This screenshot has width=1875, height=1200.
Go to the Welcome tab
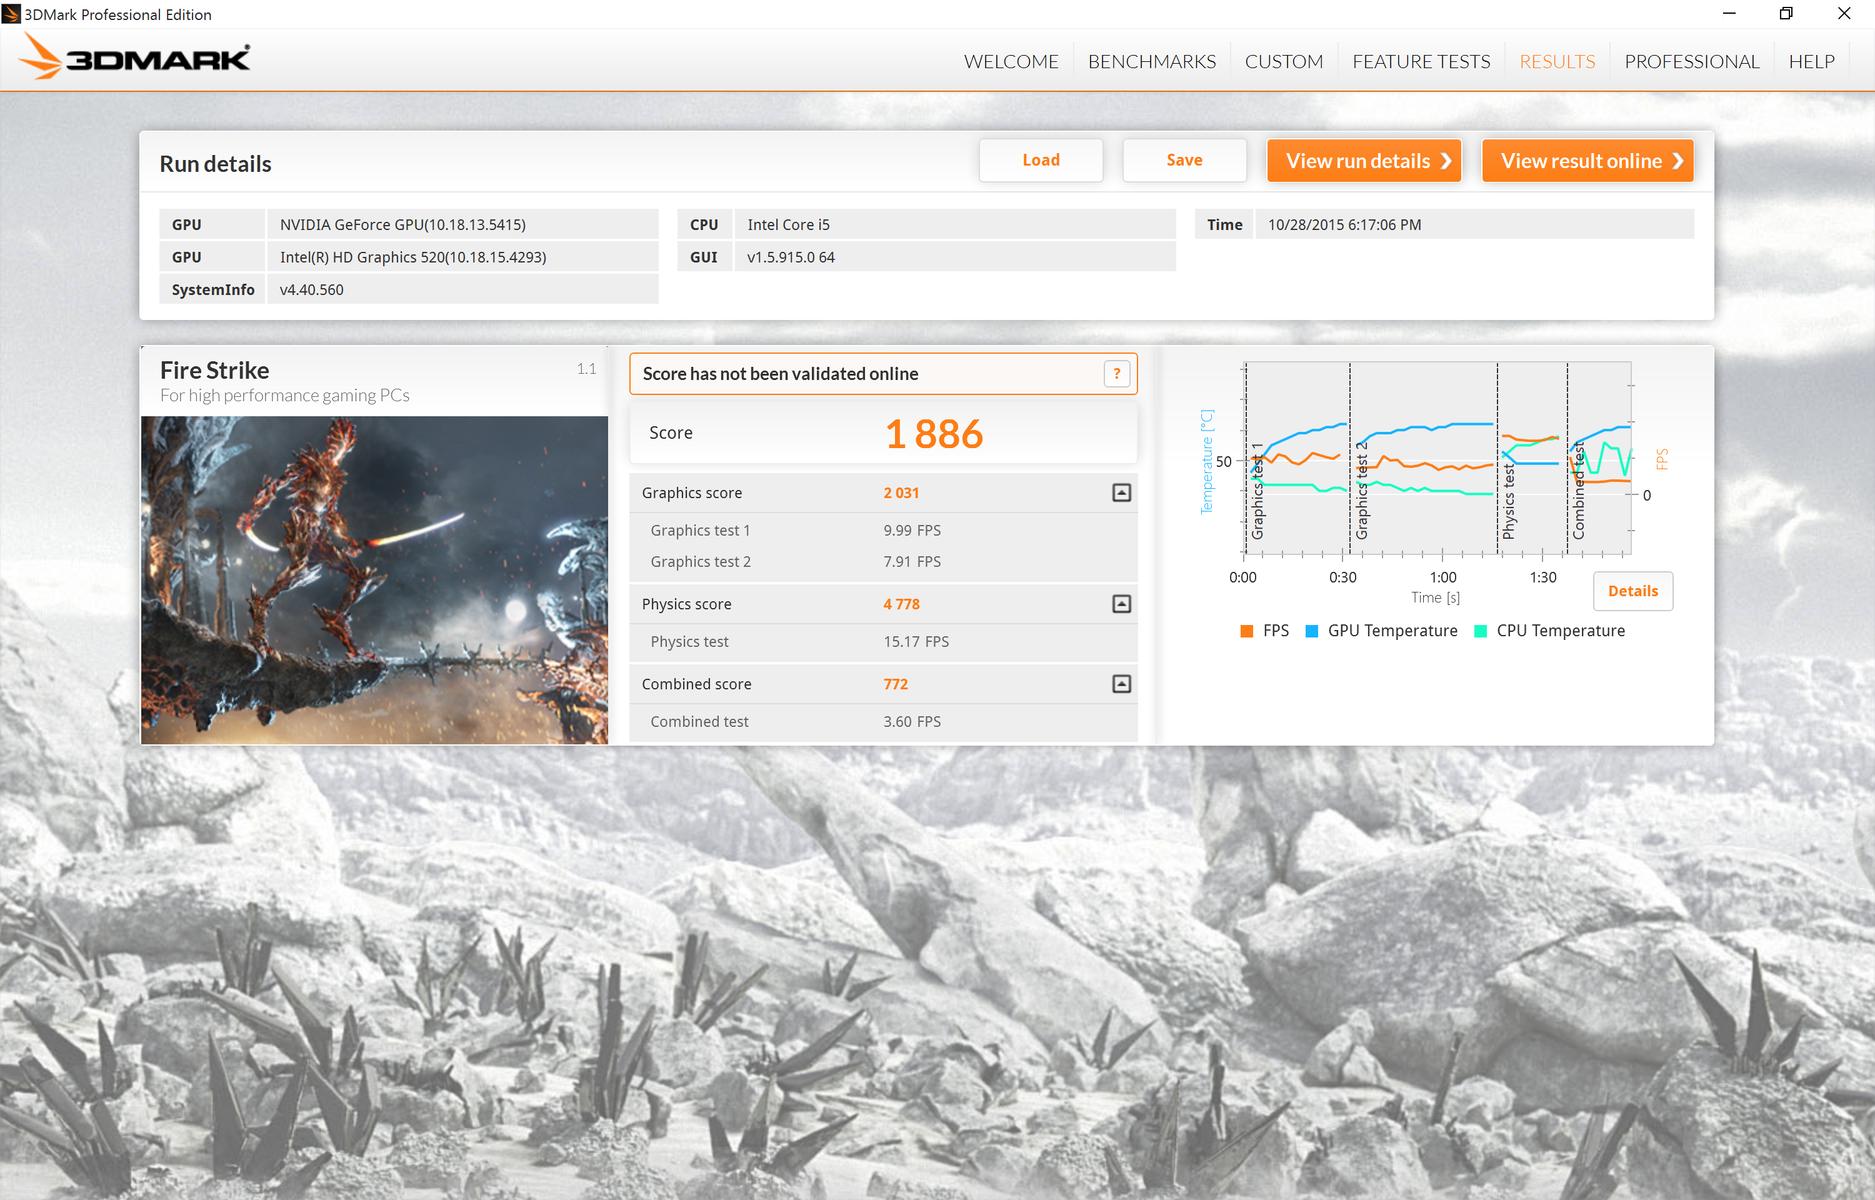click(1011, 62)
